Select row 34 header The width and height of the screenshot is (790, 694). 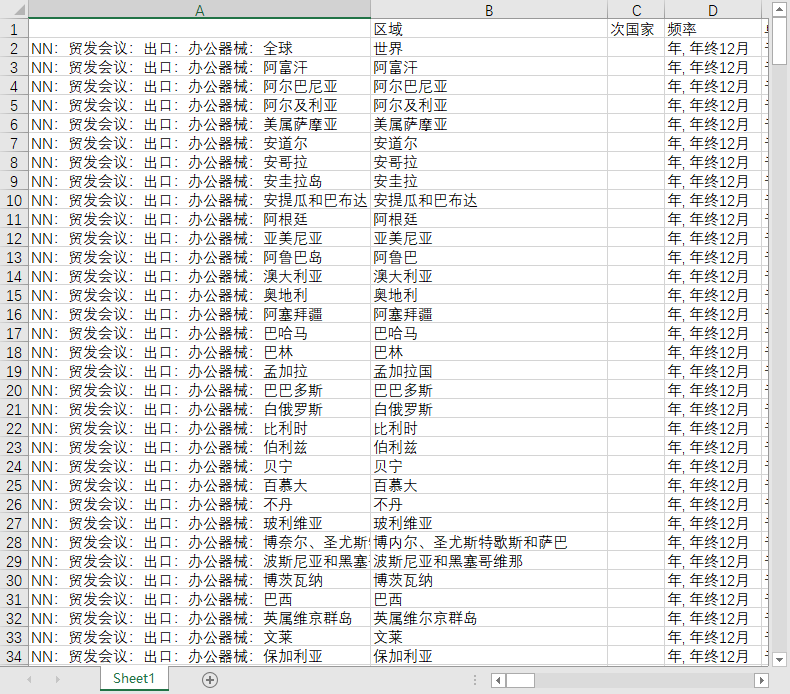click(14, 656)
